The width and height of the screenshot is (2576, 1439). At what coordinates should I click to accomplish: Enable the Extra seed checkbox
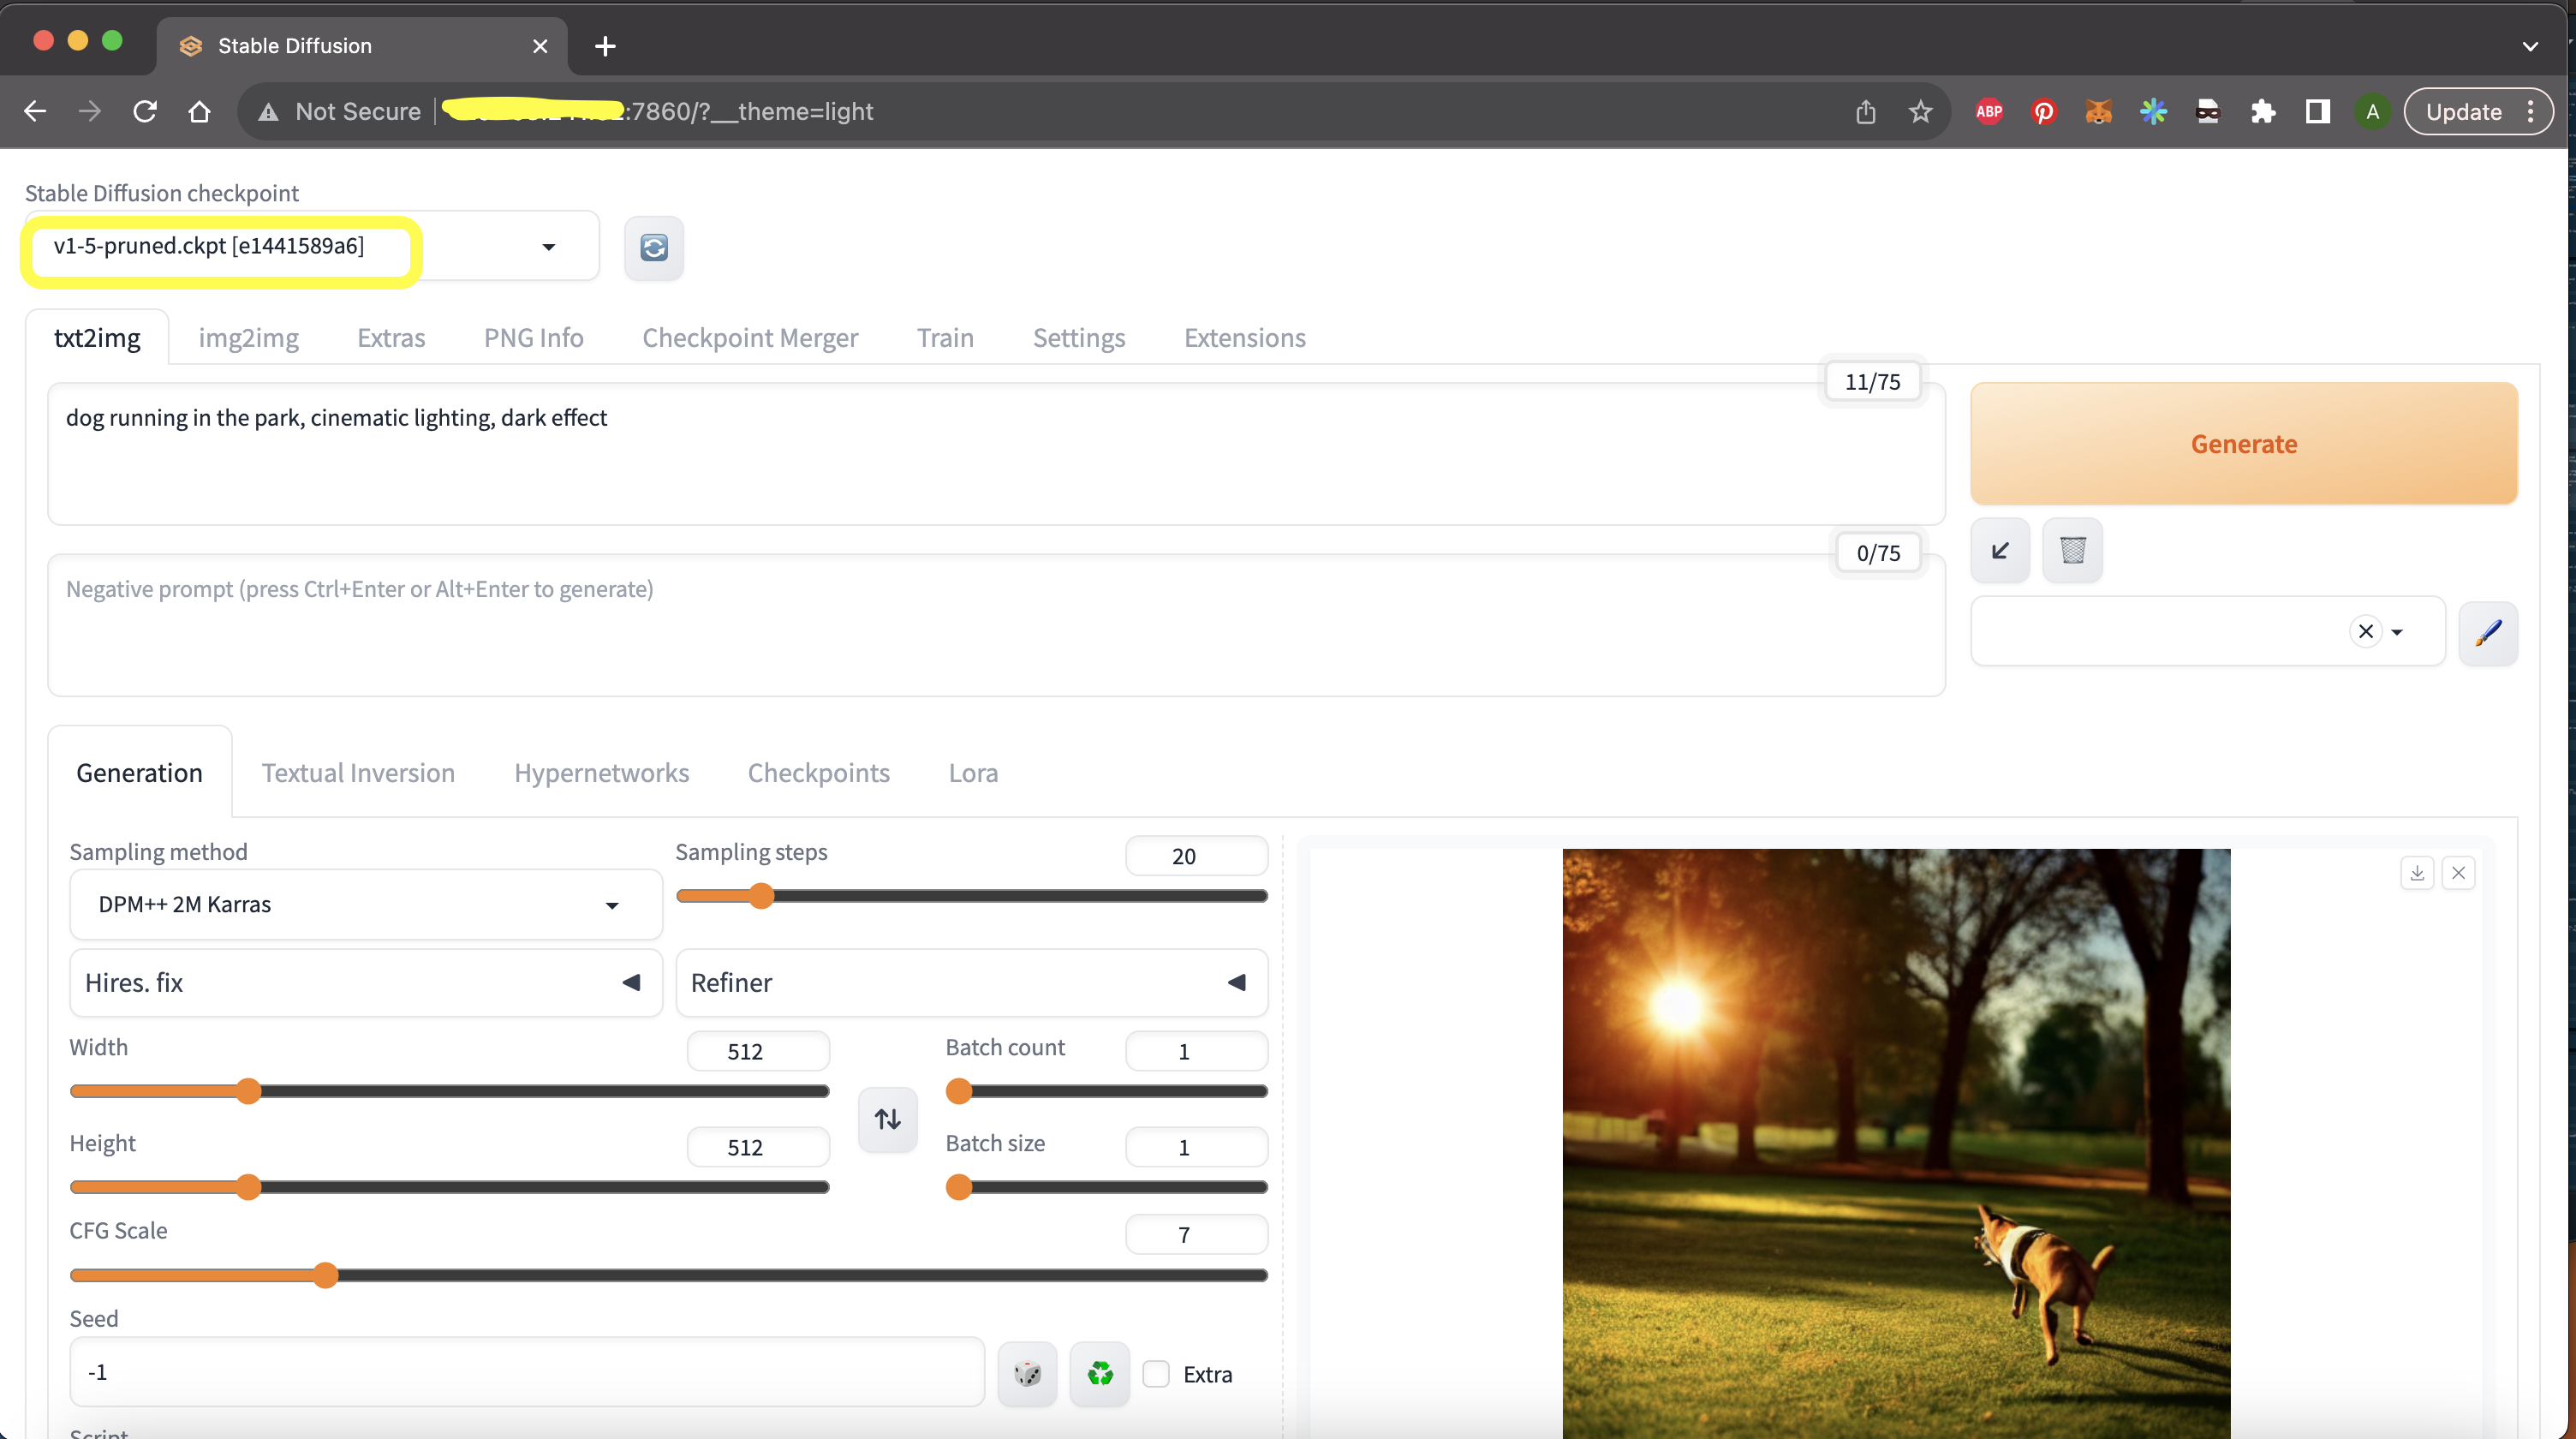(1156, 1374)
